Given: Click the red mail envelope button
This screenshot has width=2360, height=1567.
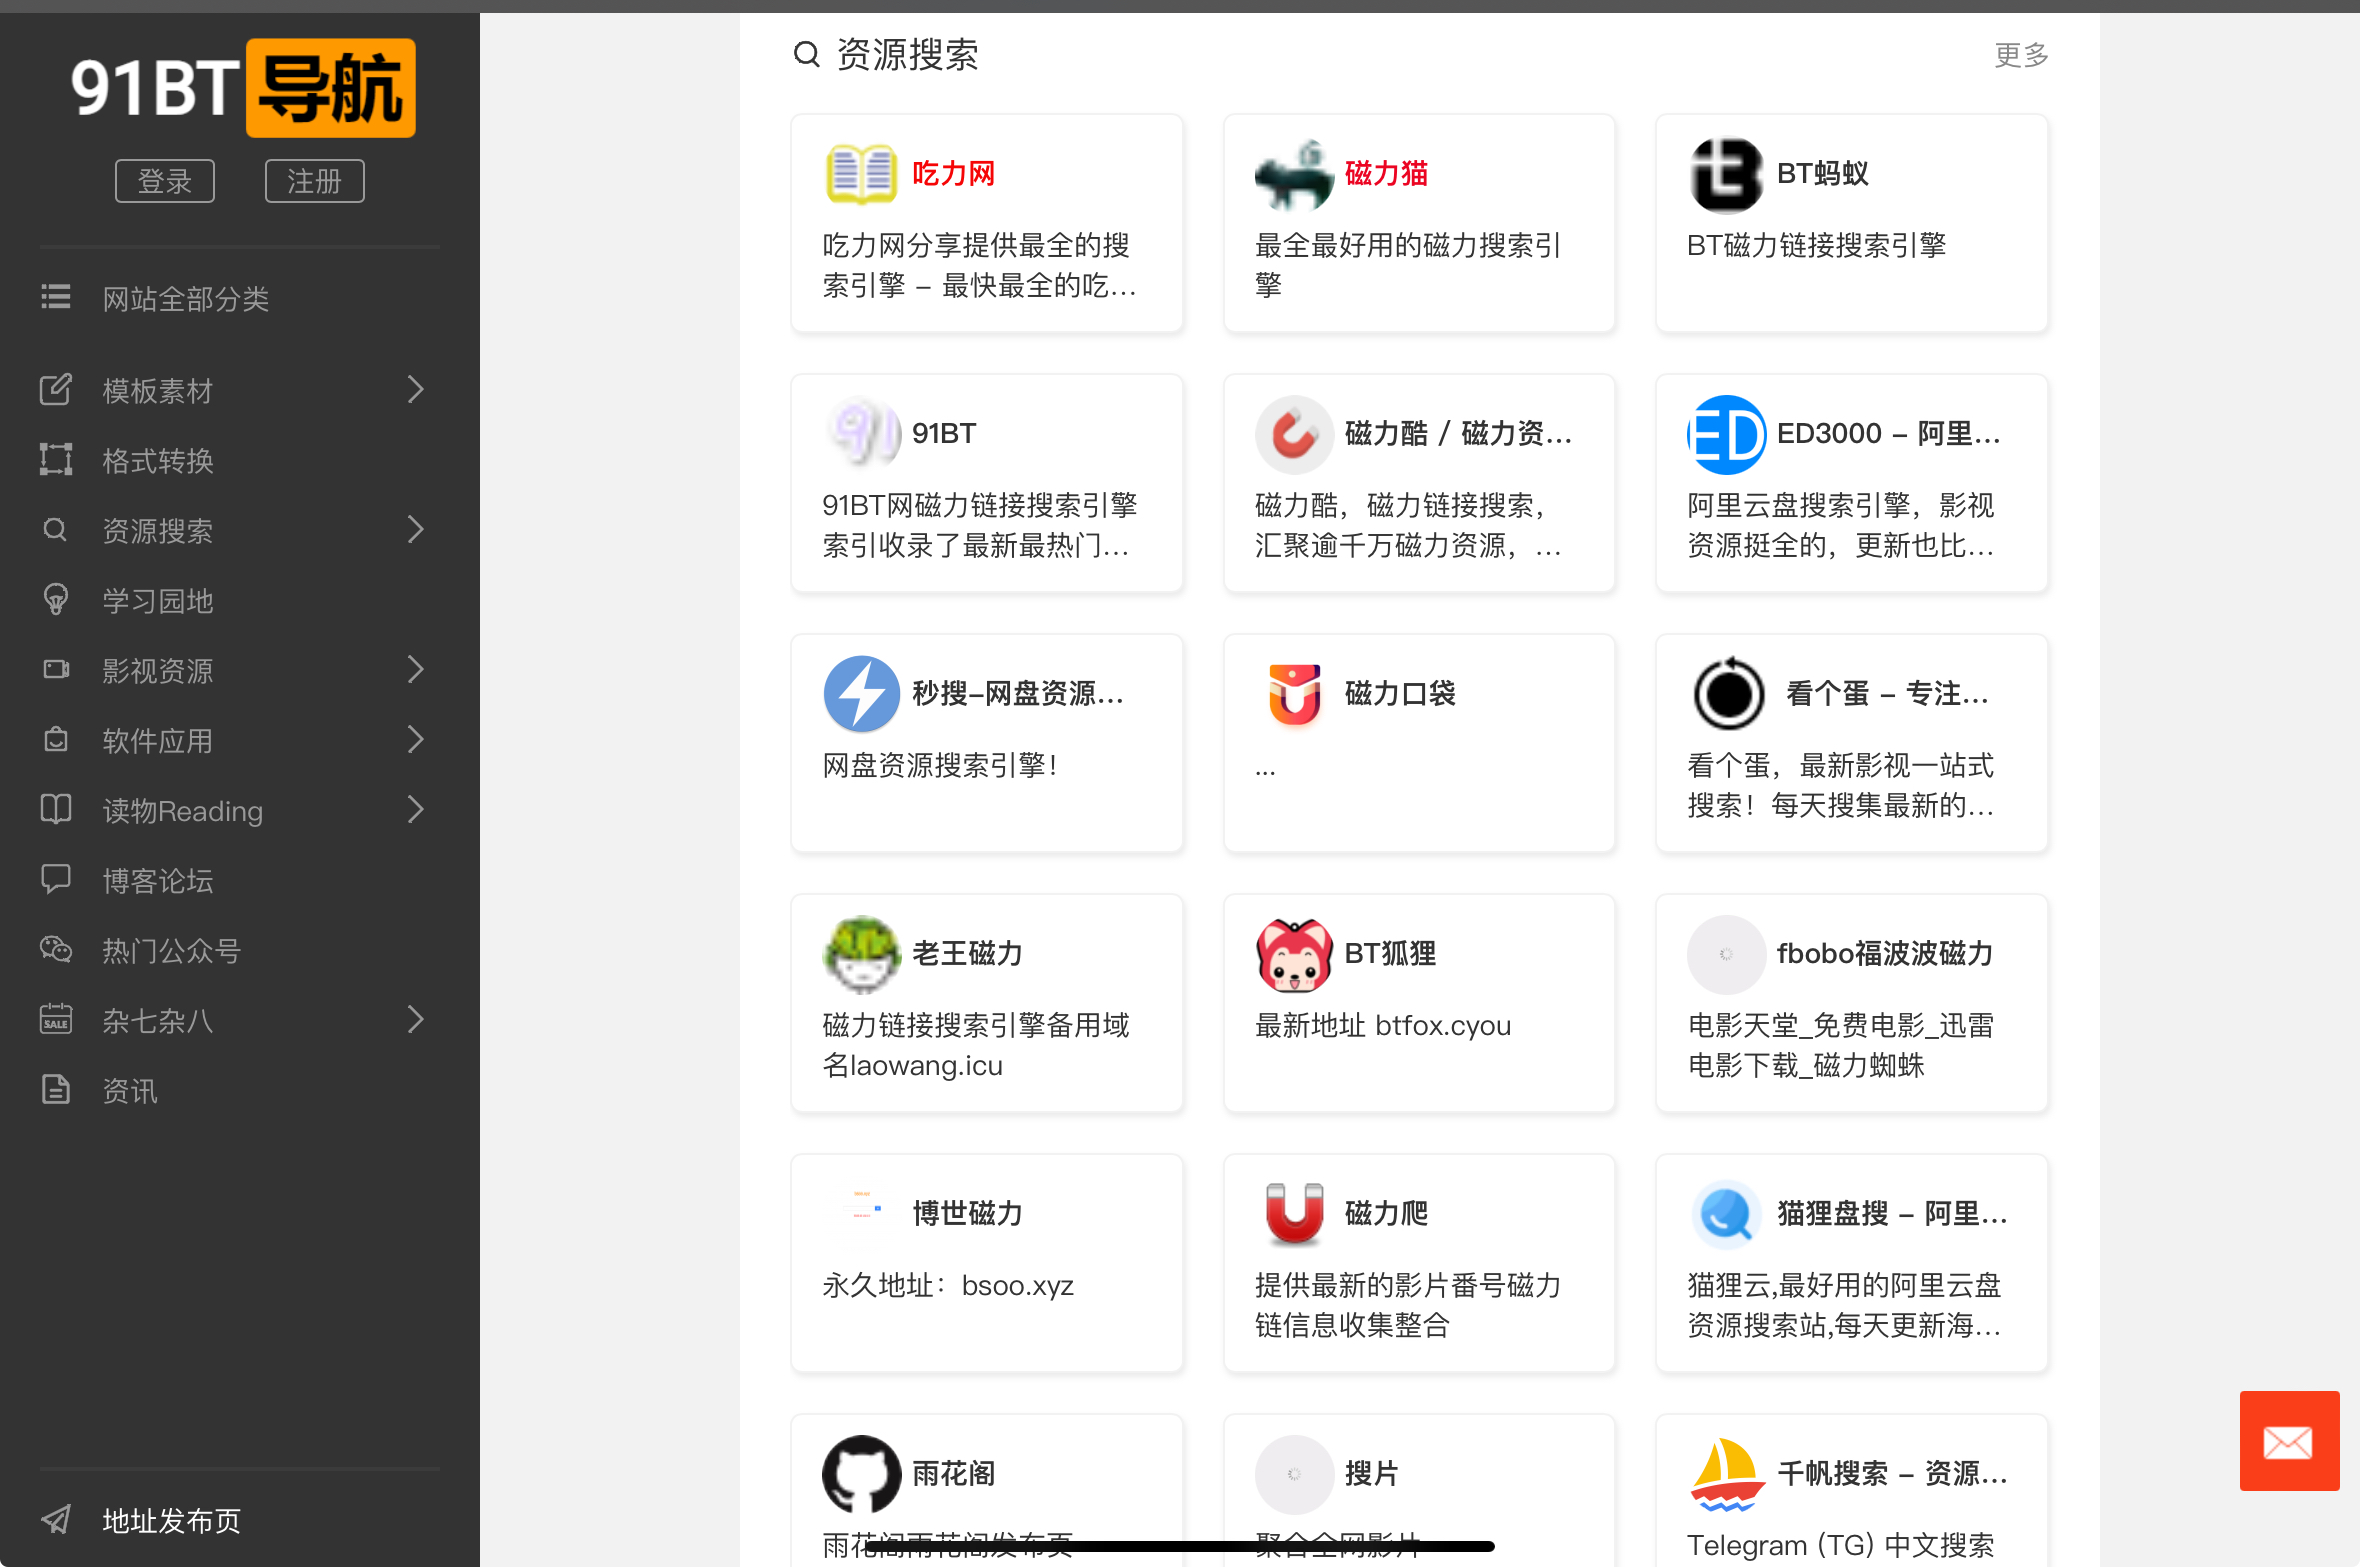Looking at the screenshot, I should coord(2289,1441).
